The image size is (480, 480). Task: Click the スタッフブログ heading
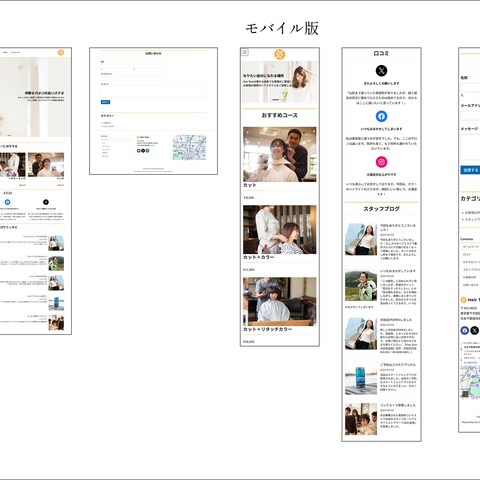[x=381, y=209]
